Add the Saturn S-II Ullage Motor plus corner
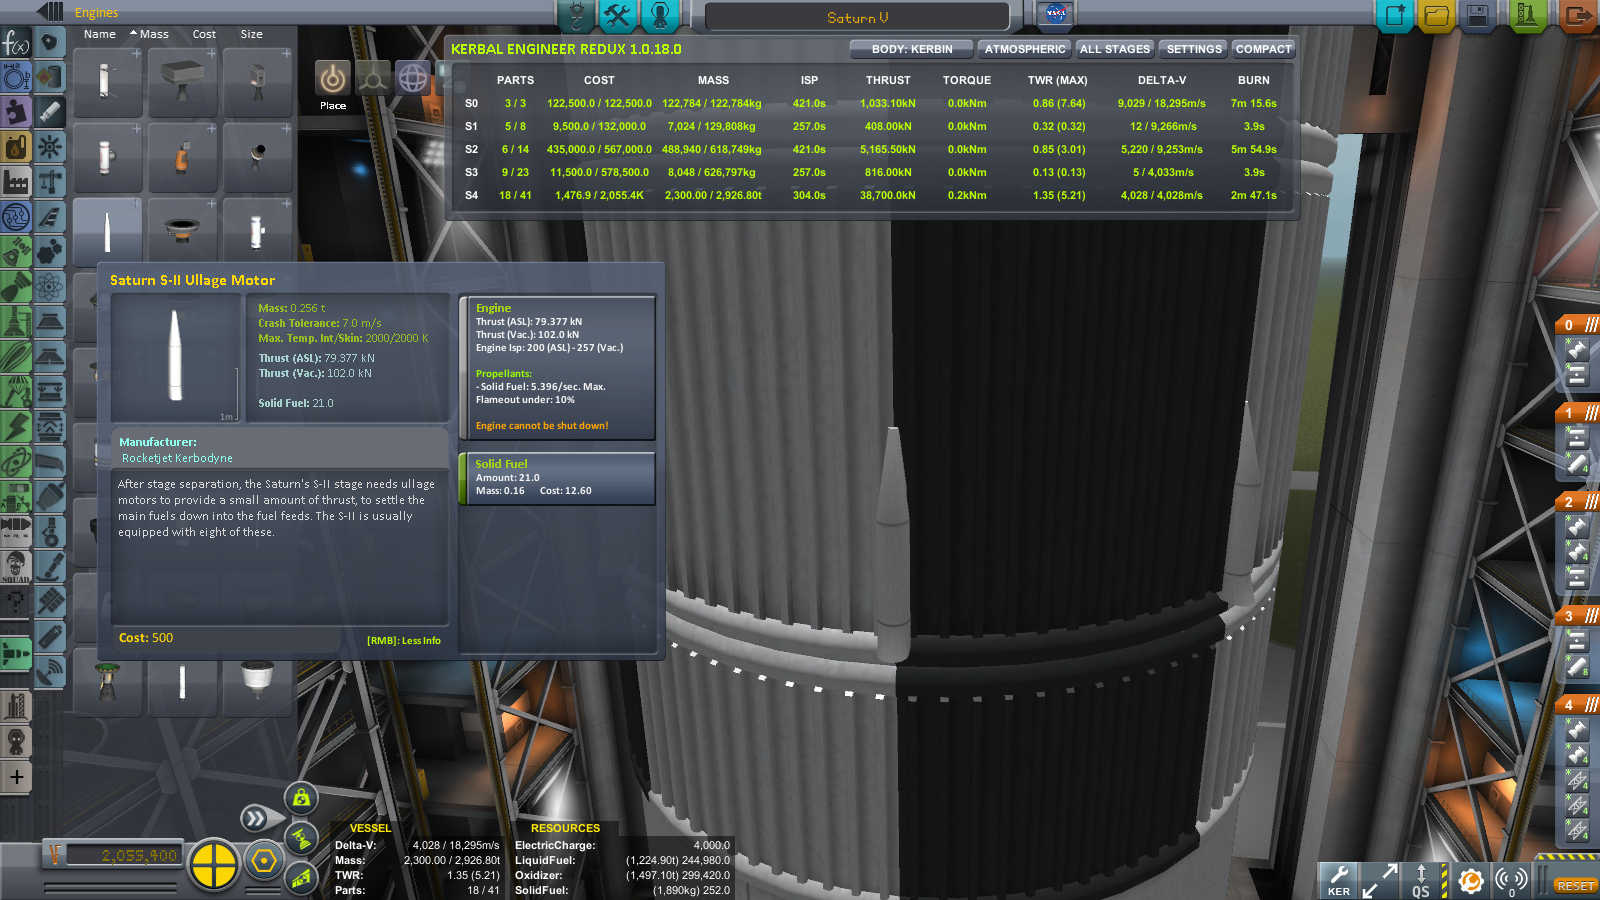1600x900 pixels. click(x=136, y=204)
